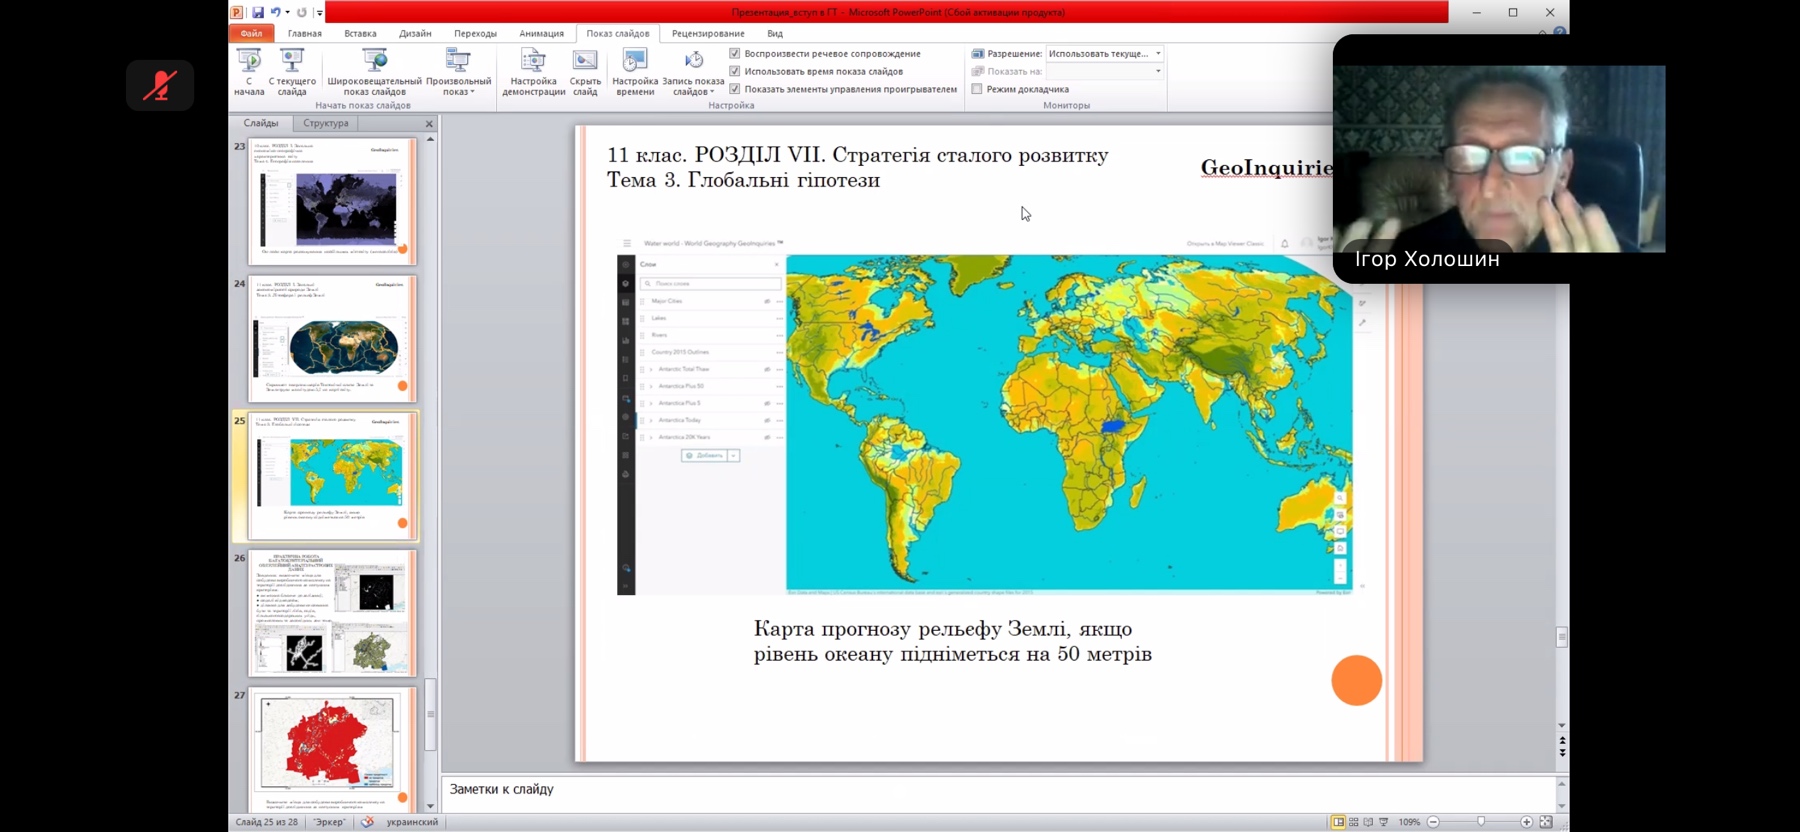
Task: Click the broadcast slide show icon
Action: point(374,61)
